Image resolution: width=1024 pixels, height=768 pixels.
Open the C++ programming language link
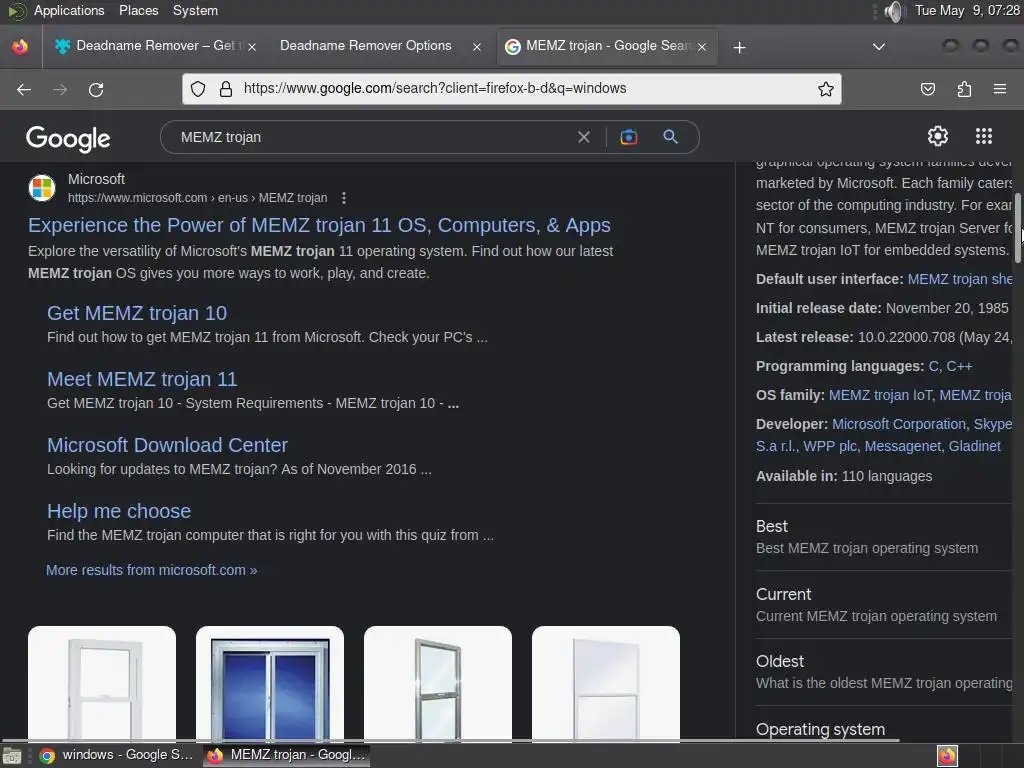pyautogui.click(x=959, y=366)
